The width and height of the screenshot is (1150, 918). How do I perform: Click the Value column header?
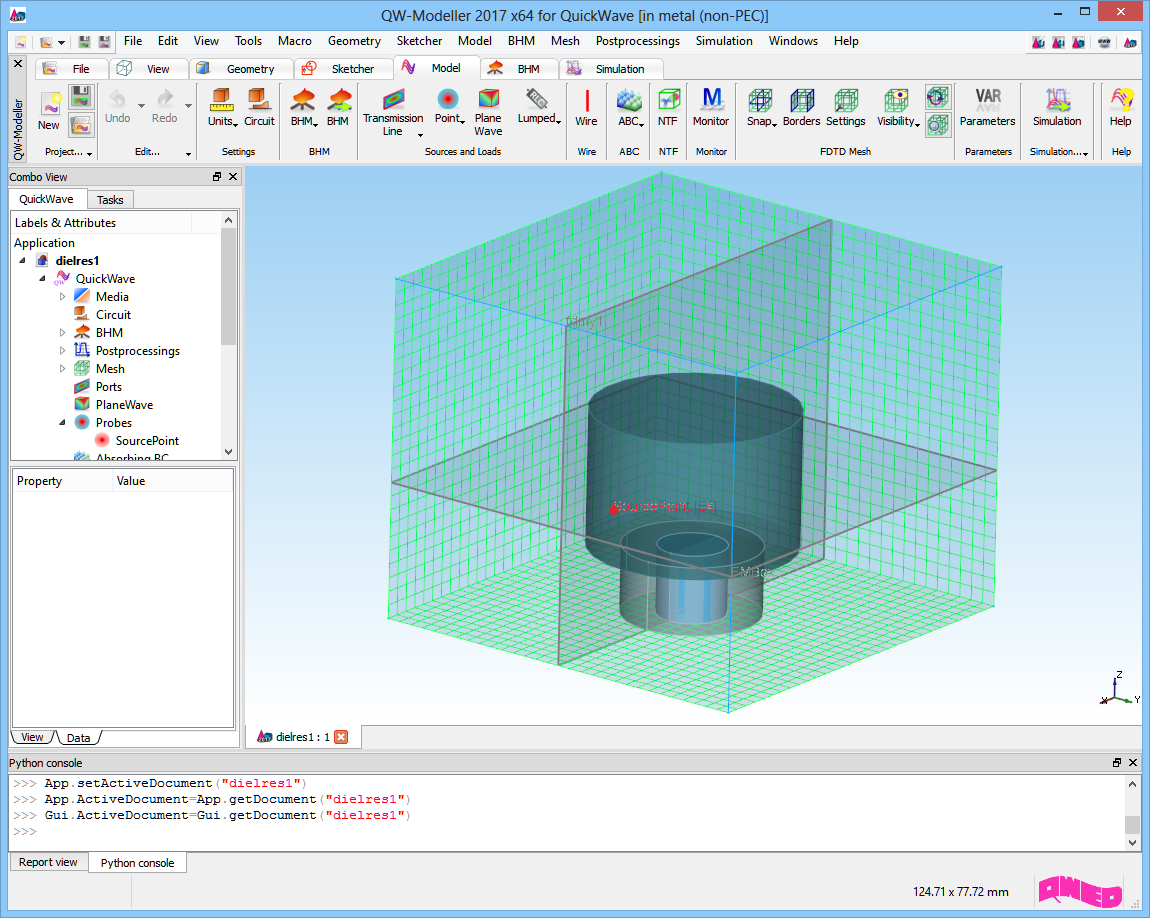coord(173,481)
